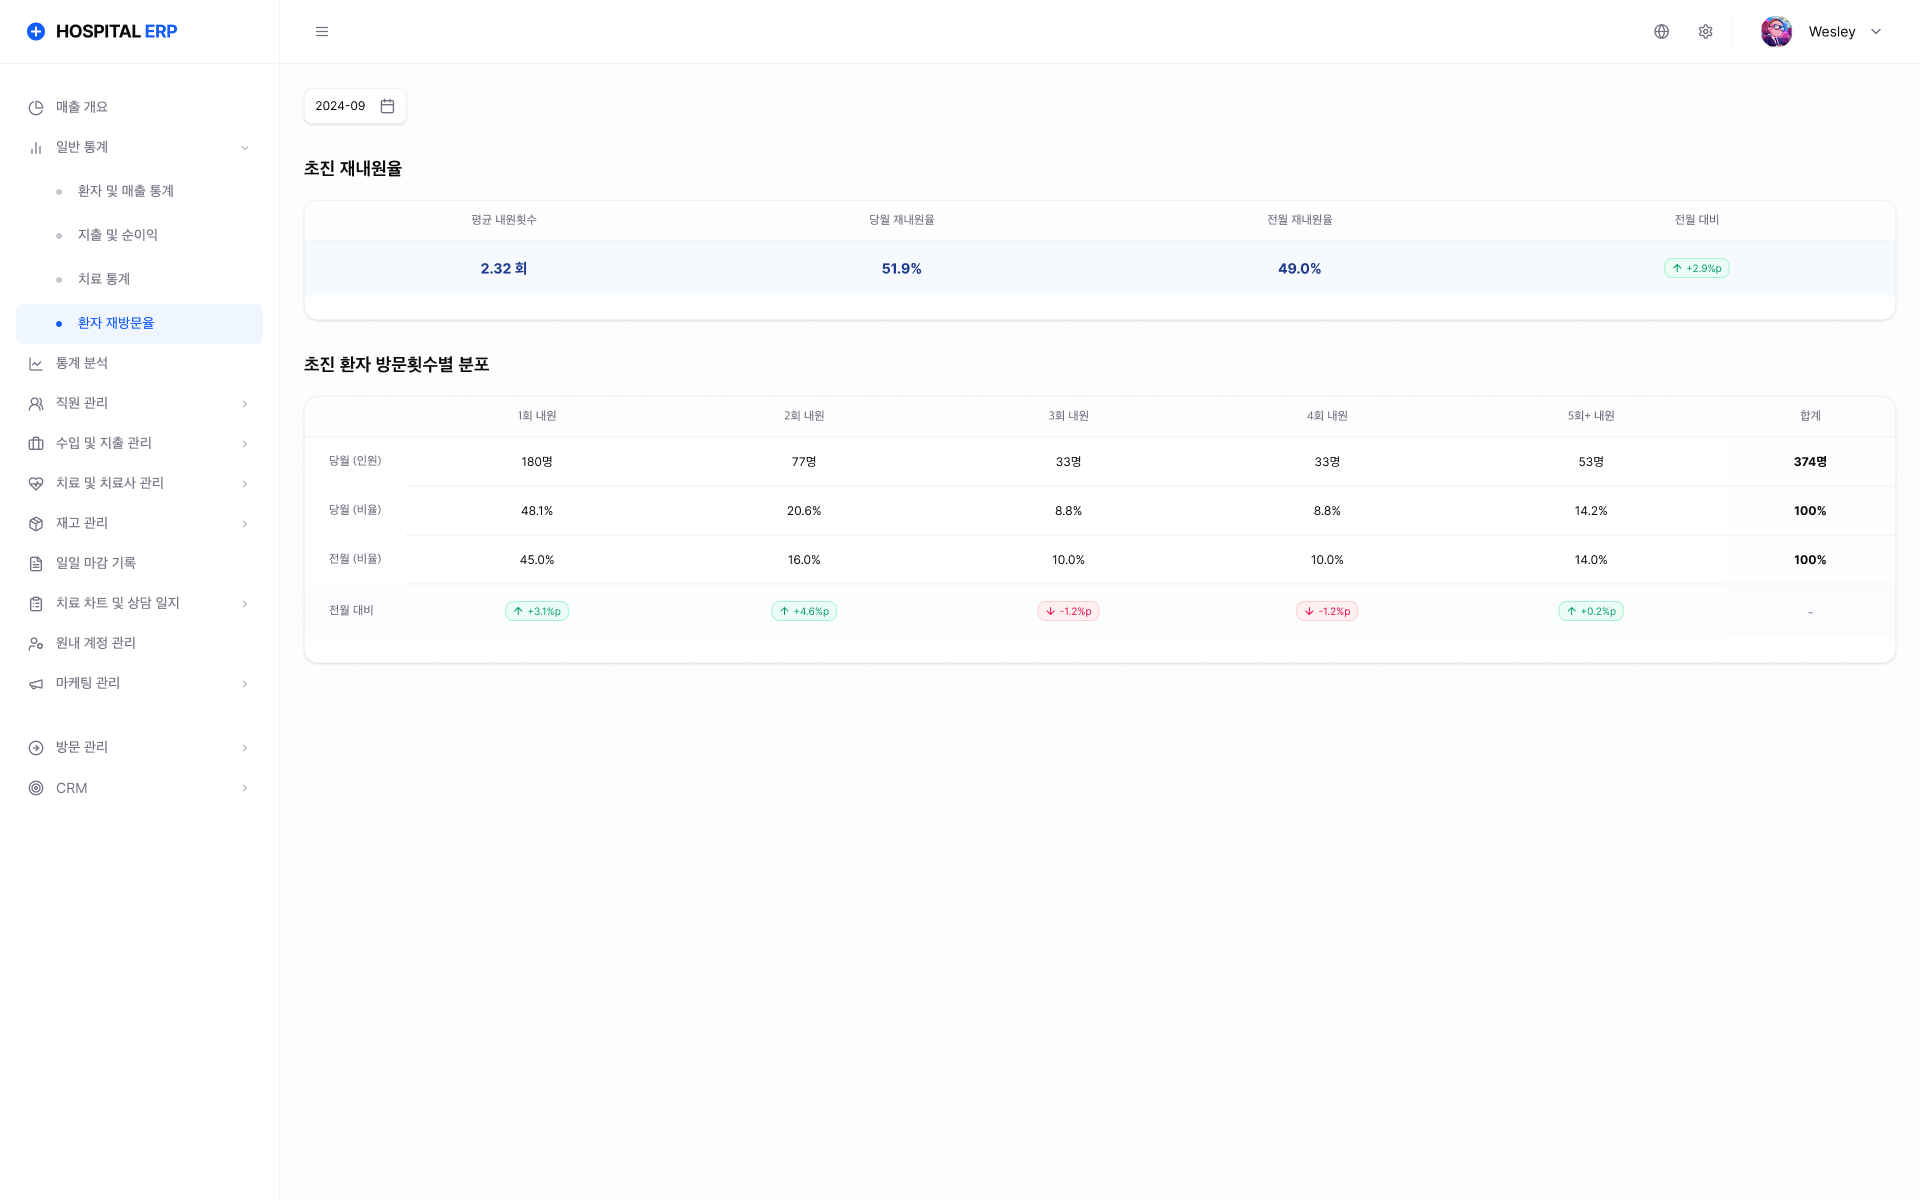Click the 2024-09 month input field
This screenshot has width=1920, height=1200.
click(x=355, y=106)
